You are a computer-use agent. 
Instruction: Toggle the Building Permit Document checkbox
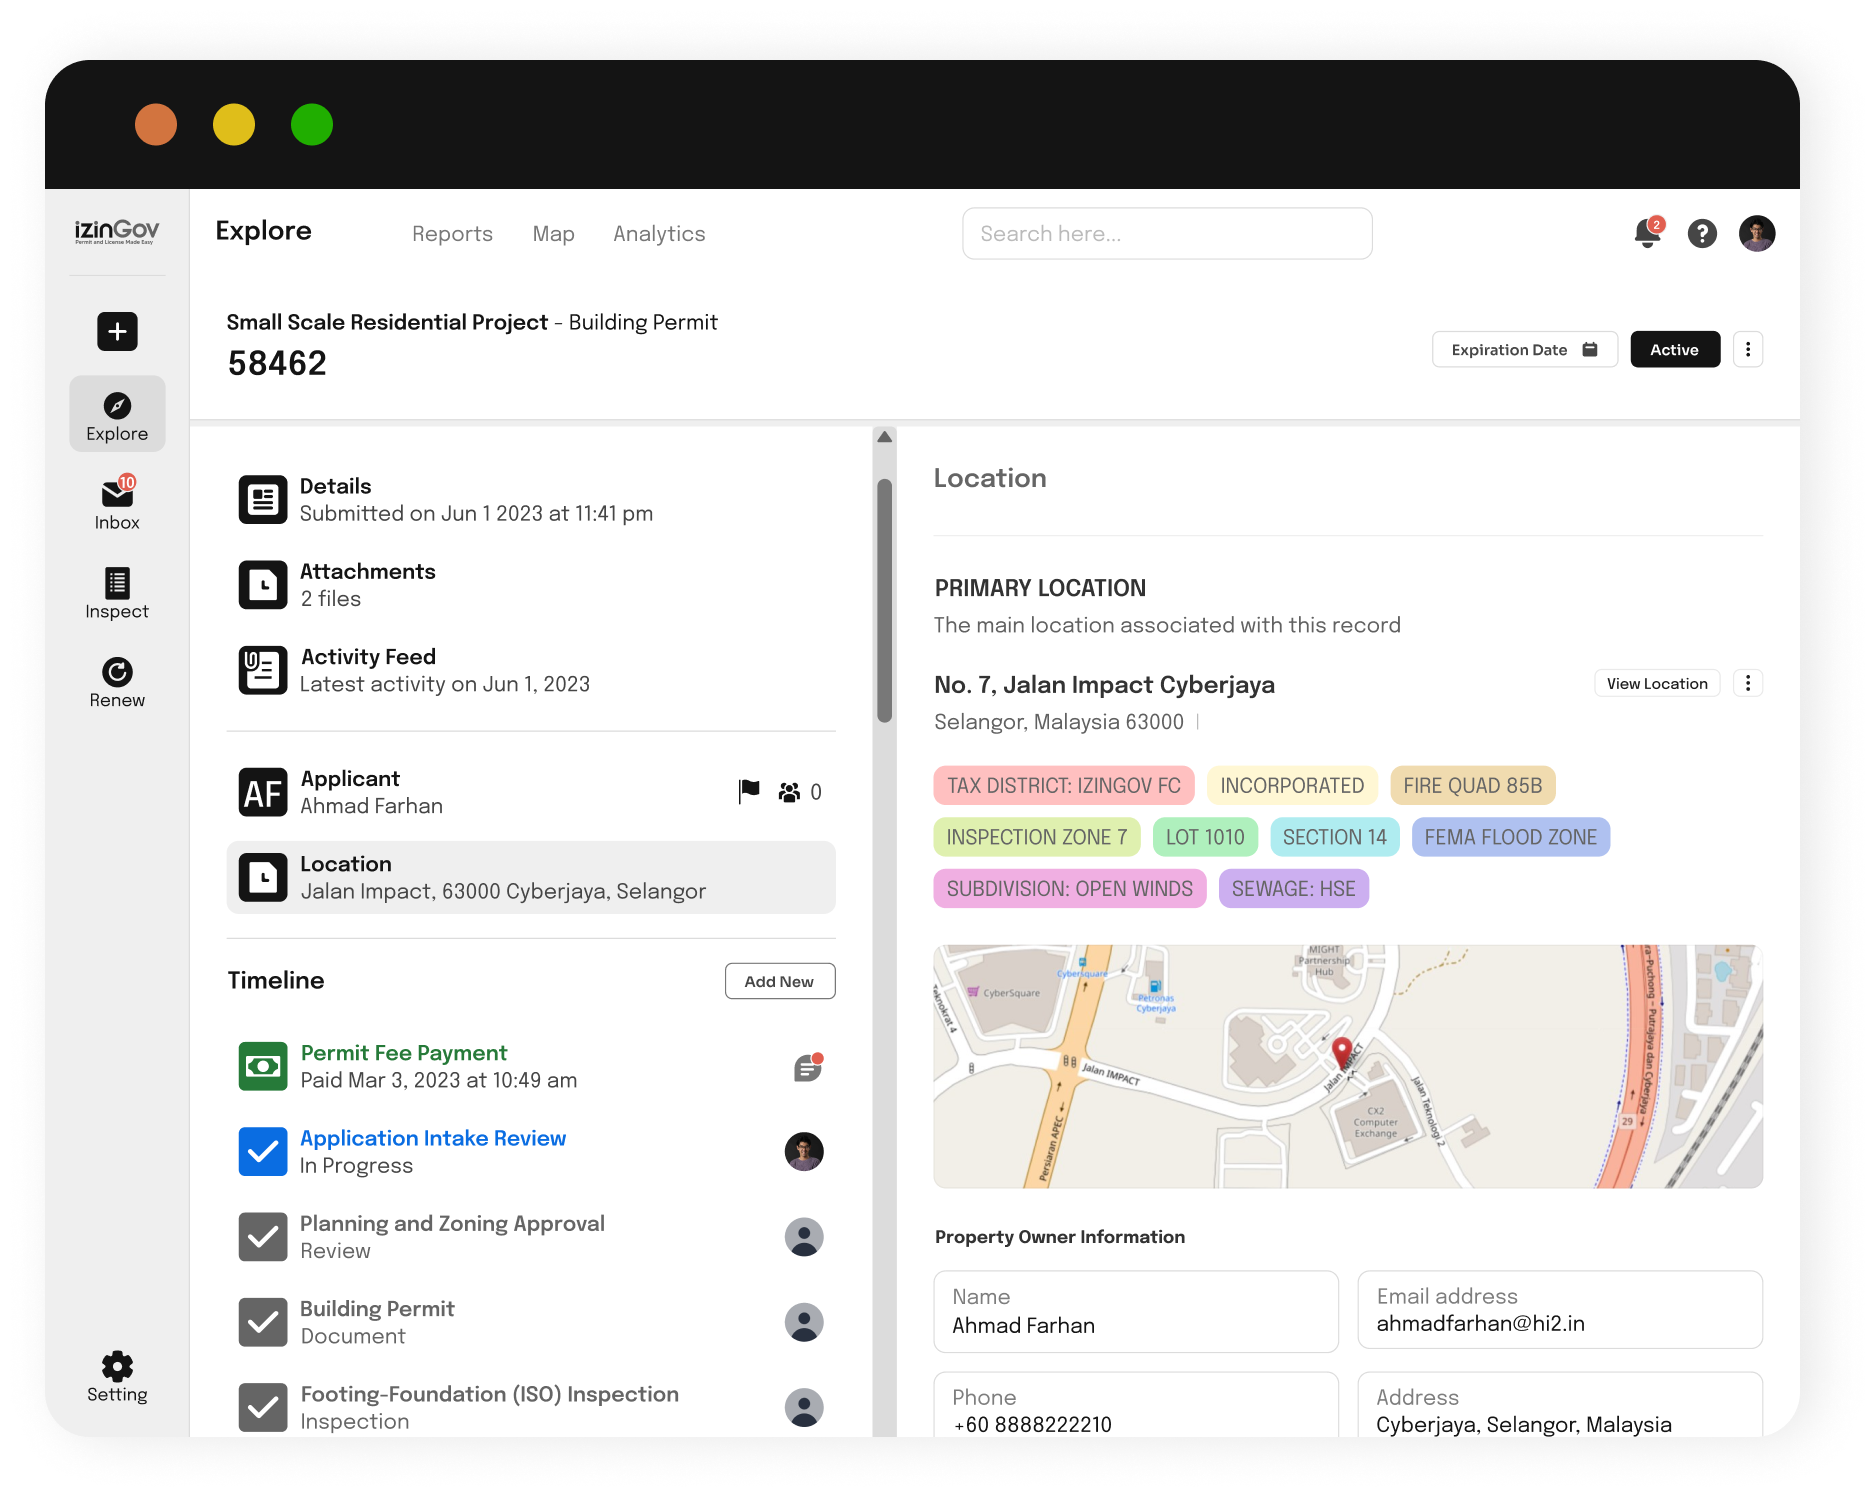click(263, 1322)
